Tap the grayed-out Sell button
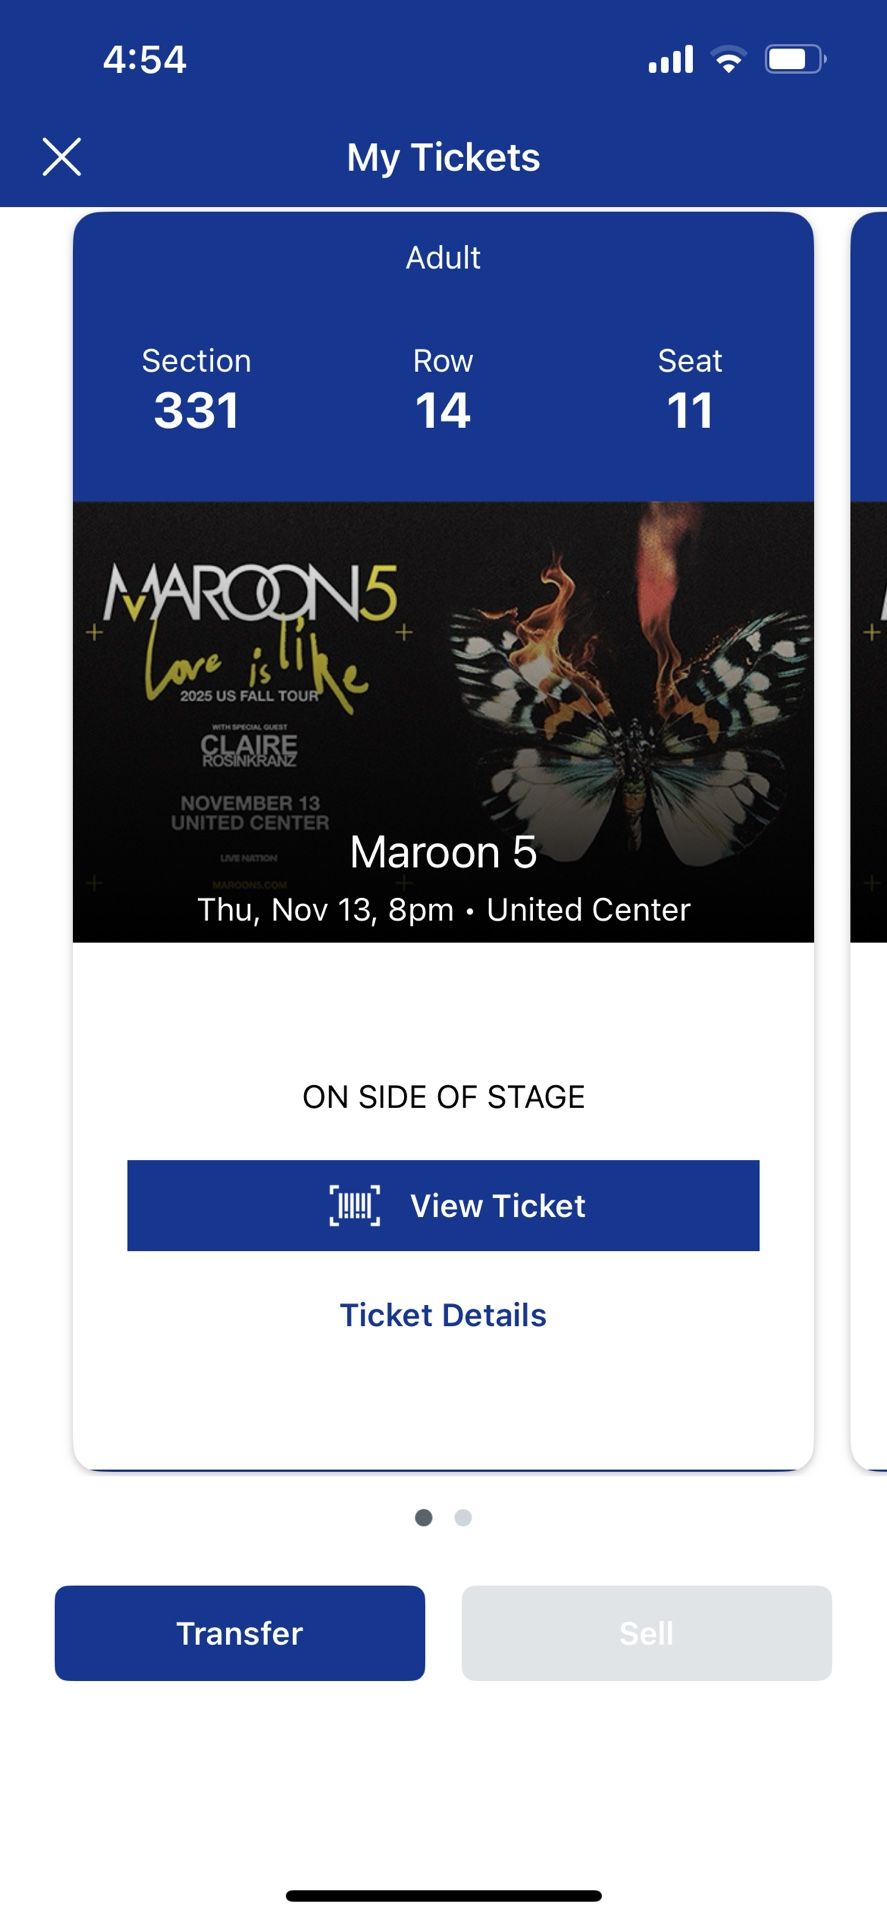 click(646, 1633)
